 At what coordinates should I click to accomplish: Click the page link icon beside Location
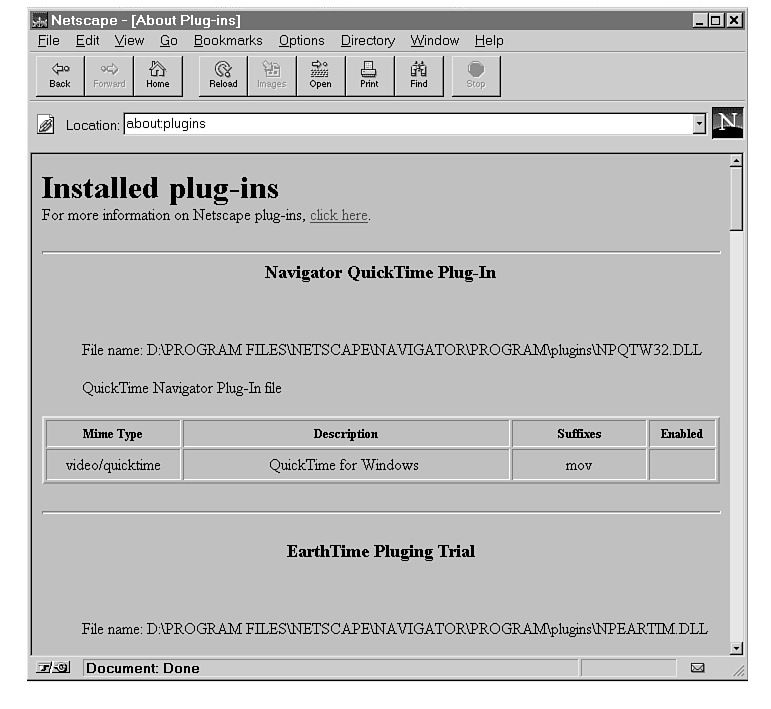46,125
